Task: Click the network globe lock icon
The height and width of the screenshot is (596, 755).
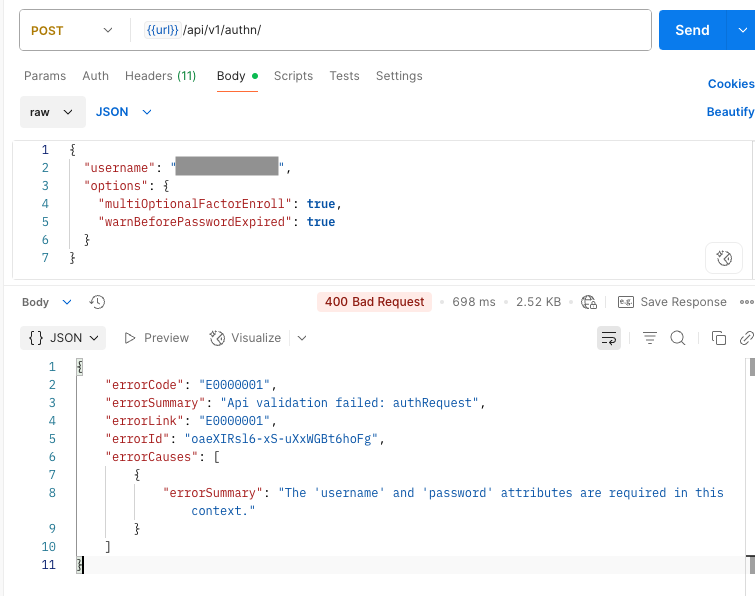Action: pyautogui.click(x=588, y=302)
